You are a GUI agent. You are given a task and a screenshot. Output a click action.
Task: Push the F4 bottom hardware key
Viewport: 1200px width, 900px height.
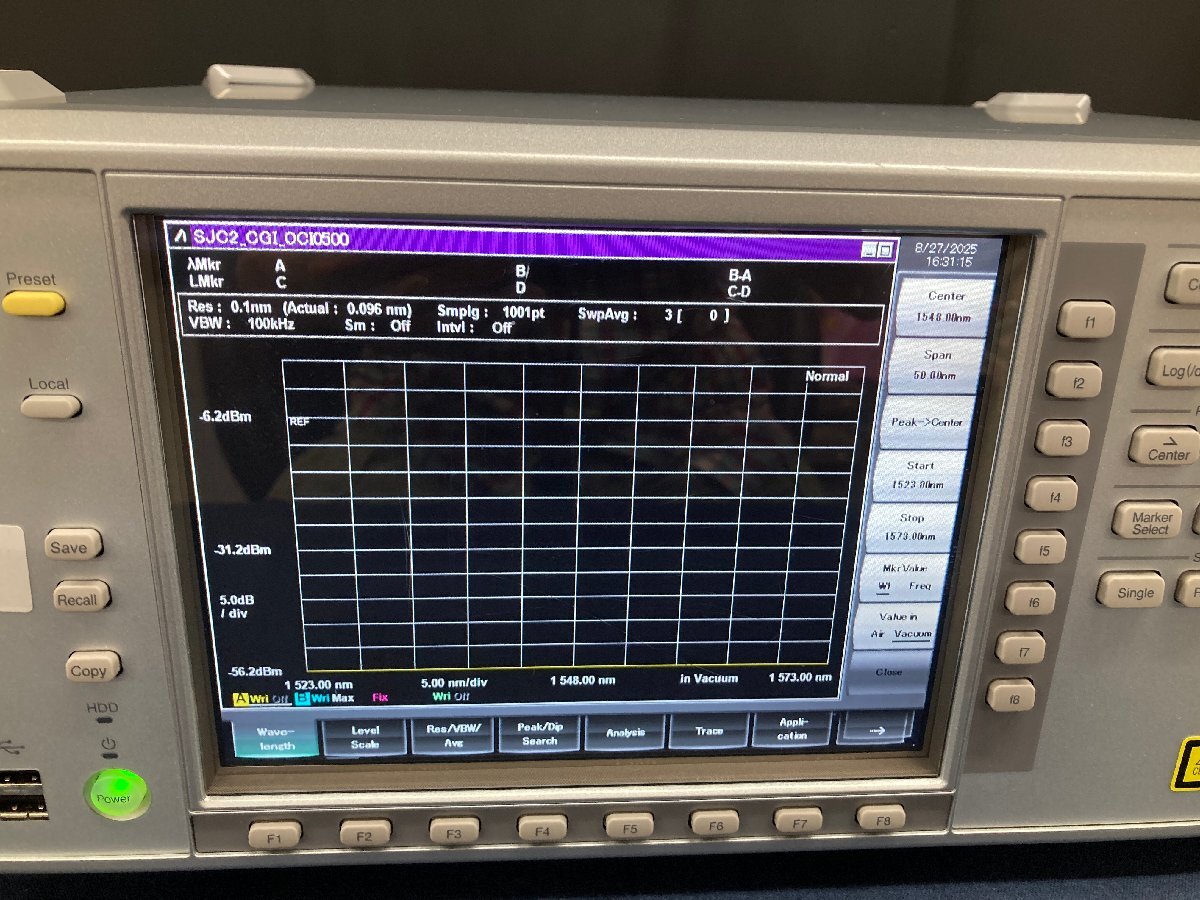click(542, 827)
